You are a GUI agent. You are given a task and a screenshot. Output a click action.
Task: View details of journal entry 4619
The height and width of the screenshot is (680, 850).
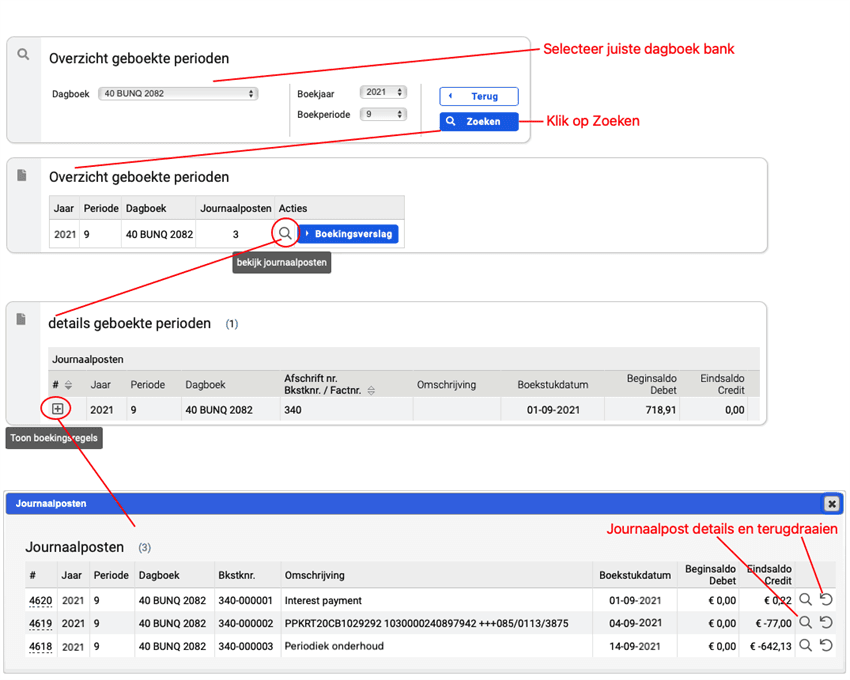click(x=806, y=622)
